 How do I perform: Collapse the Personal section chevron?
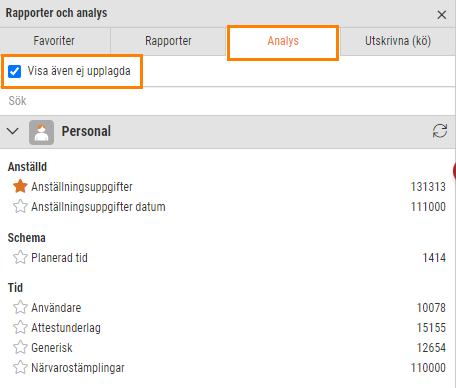tap(13, 131)
